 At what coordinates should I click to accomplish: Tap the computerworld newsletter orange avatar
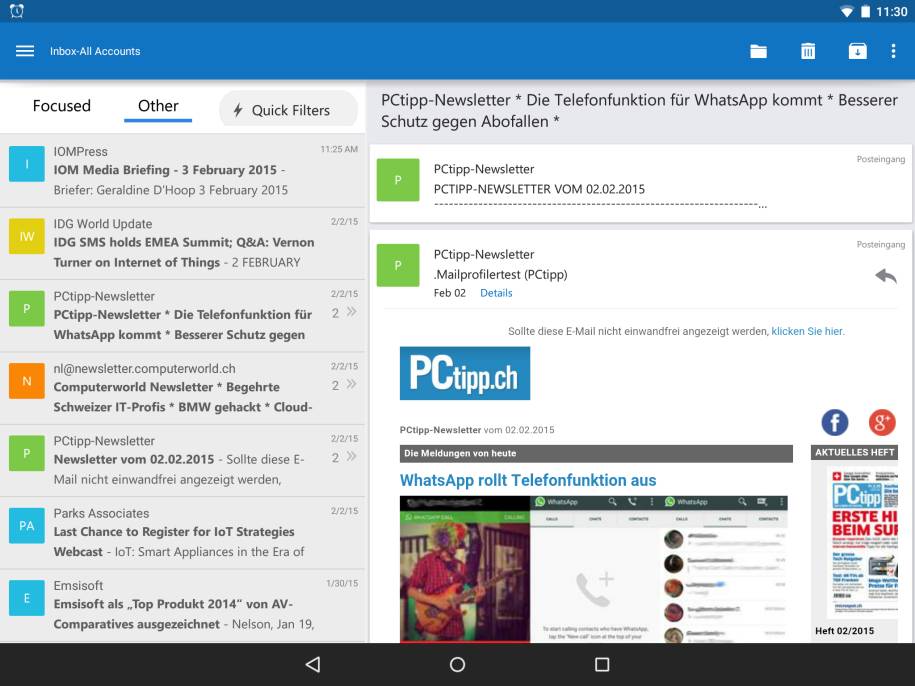[27, 381]
